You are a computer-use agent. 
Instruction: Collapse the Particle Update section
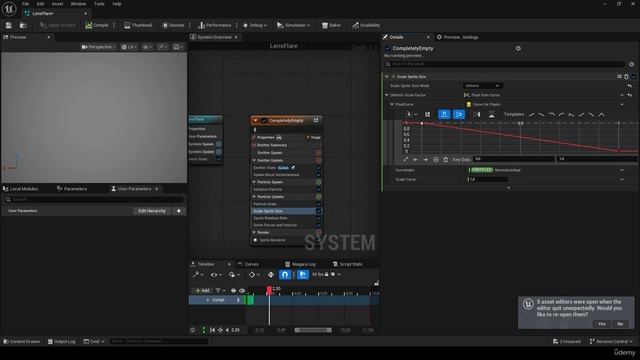pos(254,197)
